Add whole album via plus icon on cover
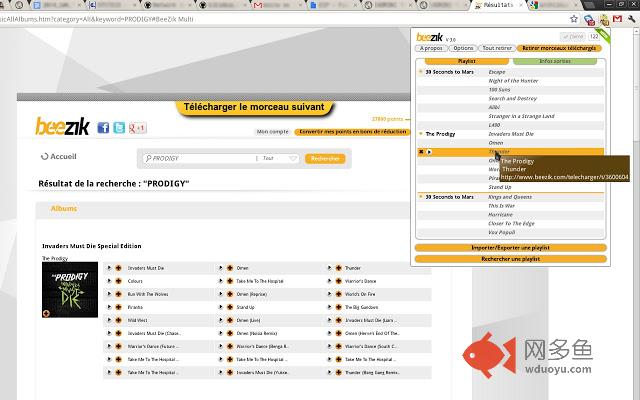The width and height of the screenshot is (640, 400). click(x=46, y=313)
